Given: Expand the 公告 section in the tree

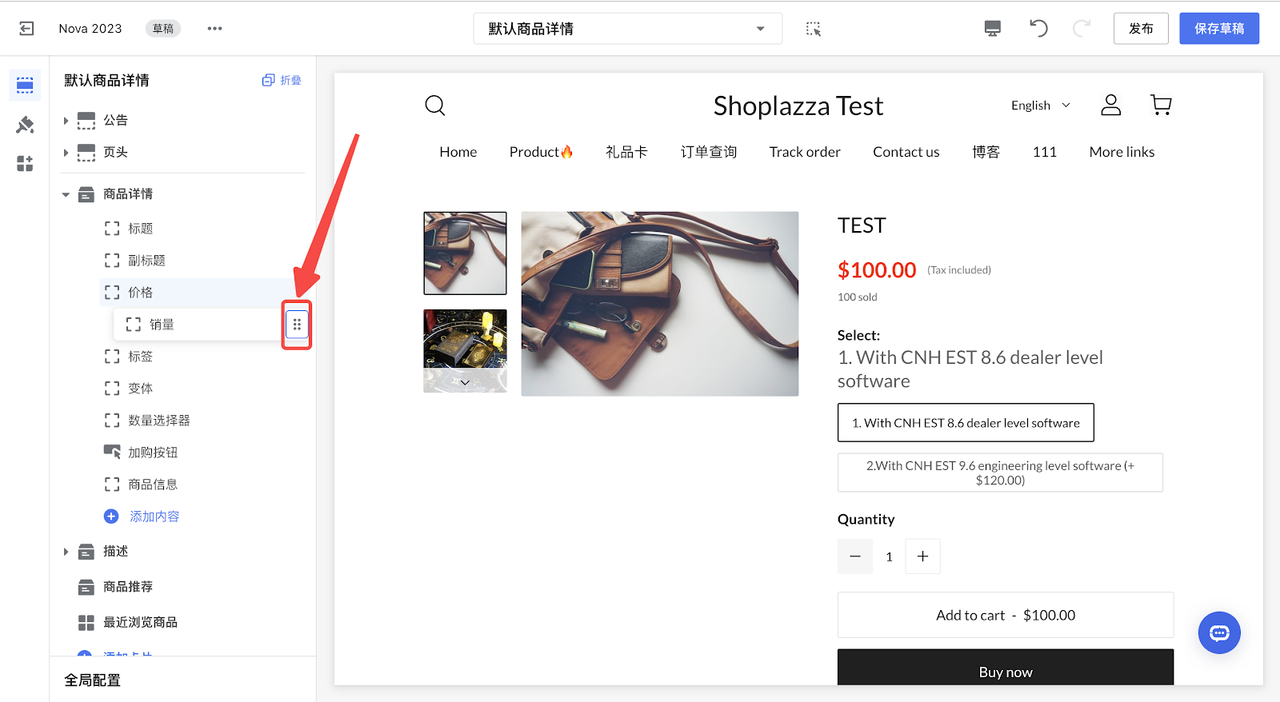Looking at the screenshot, I should point(66,121).
